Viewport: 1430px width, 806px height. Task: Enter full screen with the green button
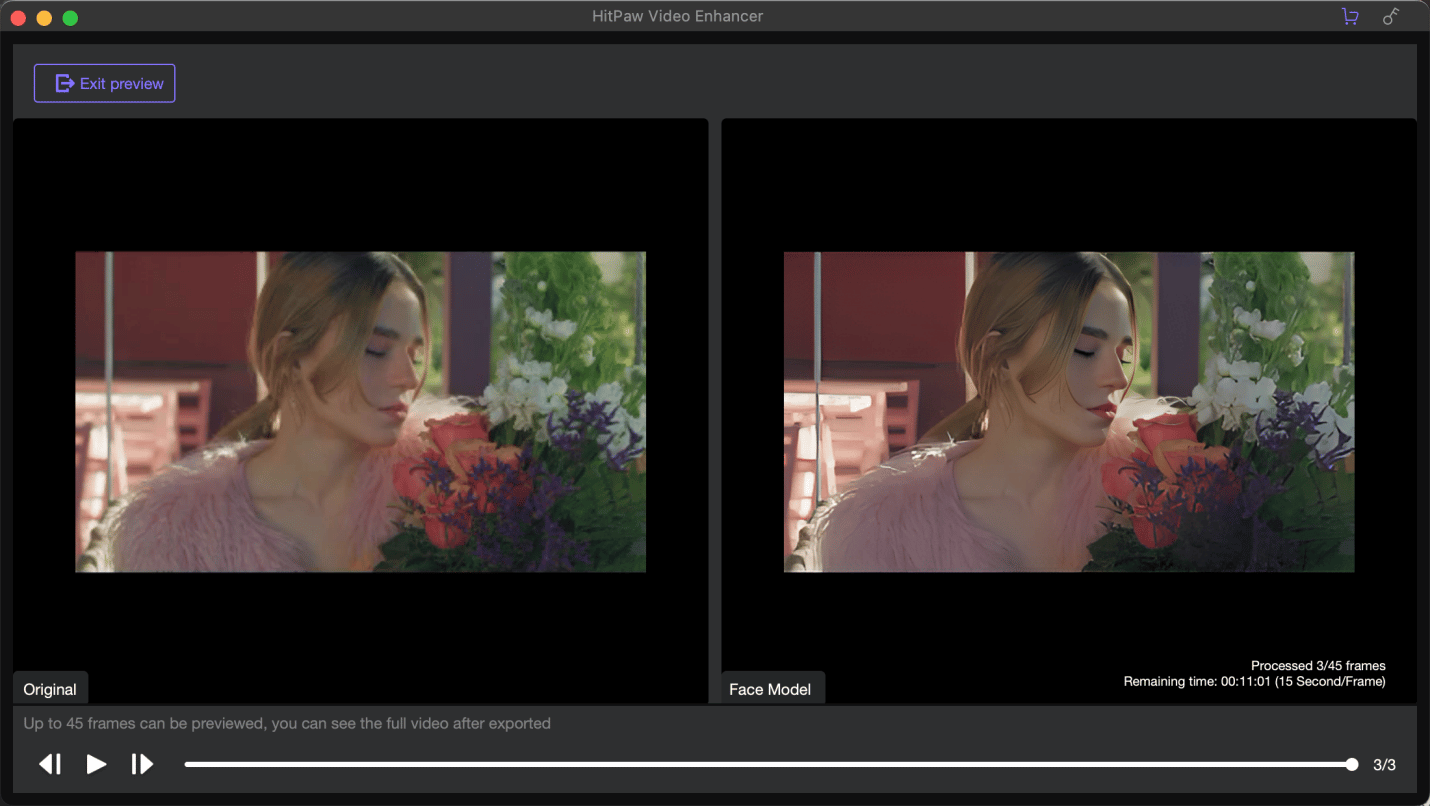(x=70, y=18)
